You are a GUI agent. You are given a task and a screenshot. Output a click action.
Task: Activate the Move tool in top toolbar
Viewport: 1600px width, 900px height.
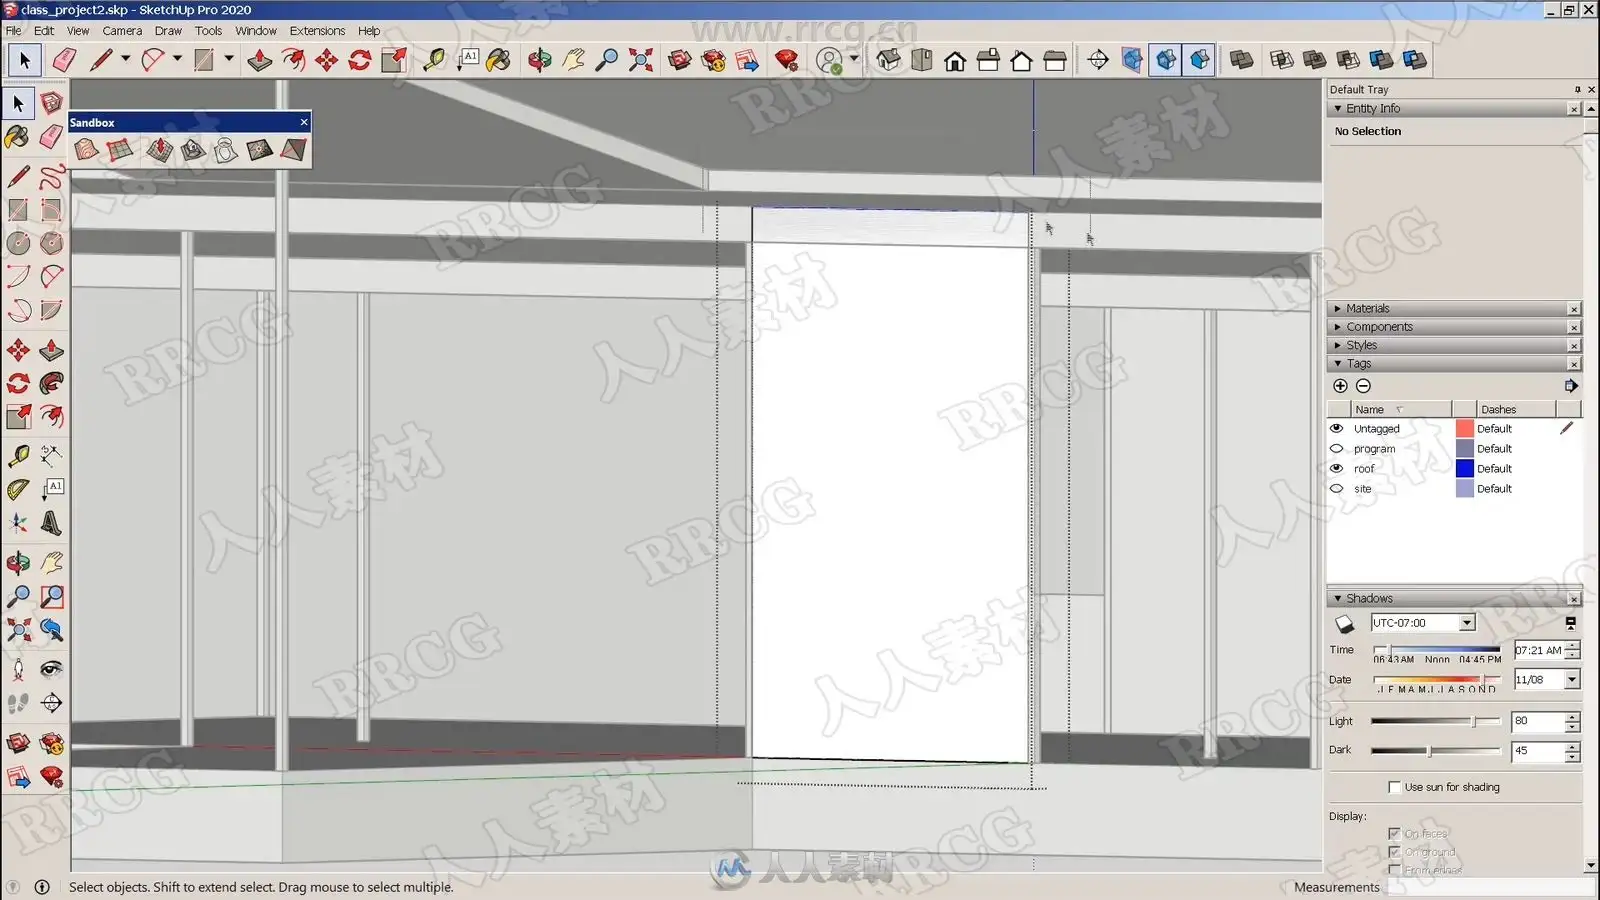326,60
